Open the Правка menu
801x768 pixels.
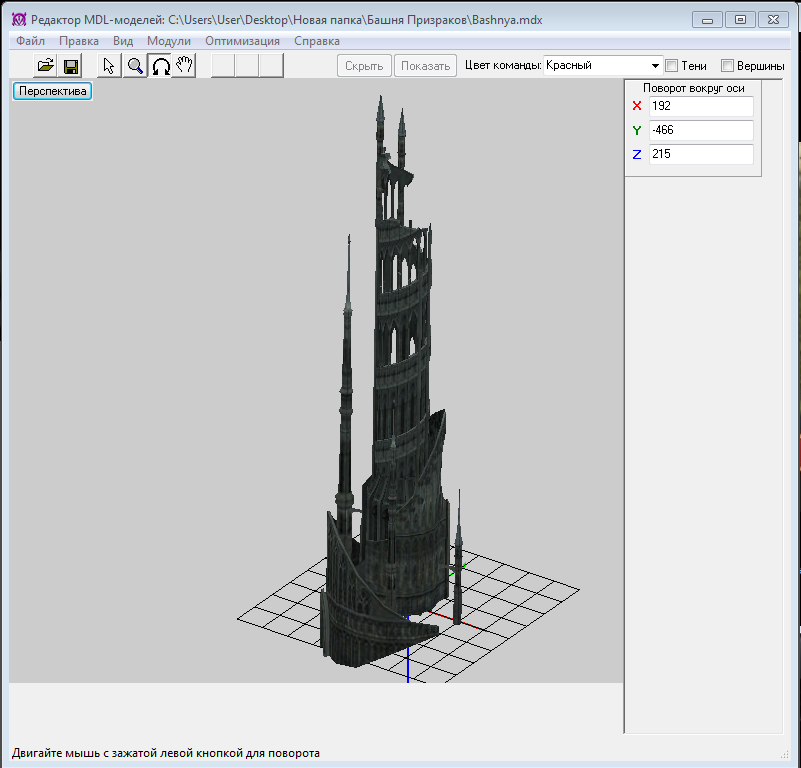coord(79,41)
